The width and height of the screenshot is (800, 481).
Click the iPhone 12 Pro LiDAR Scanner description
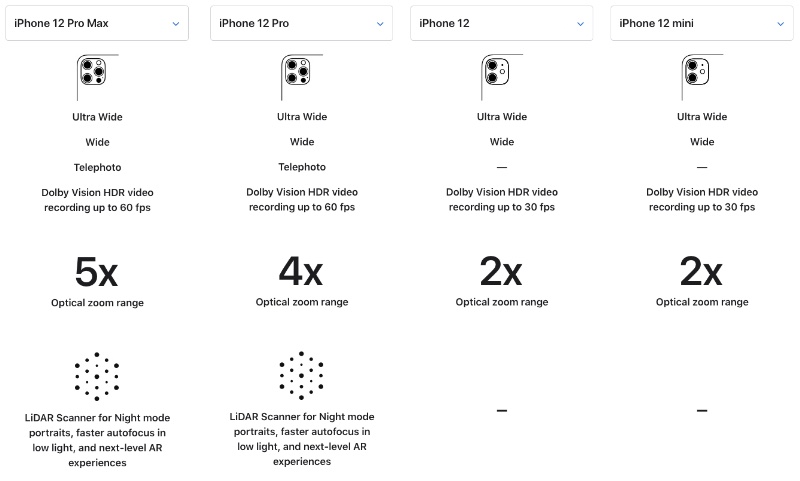coord(301,439)
